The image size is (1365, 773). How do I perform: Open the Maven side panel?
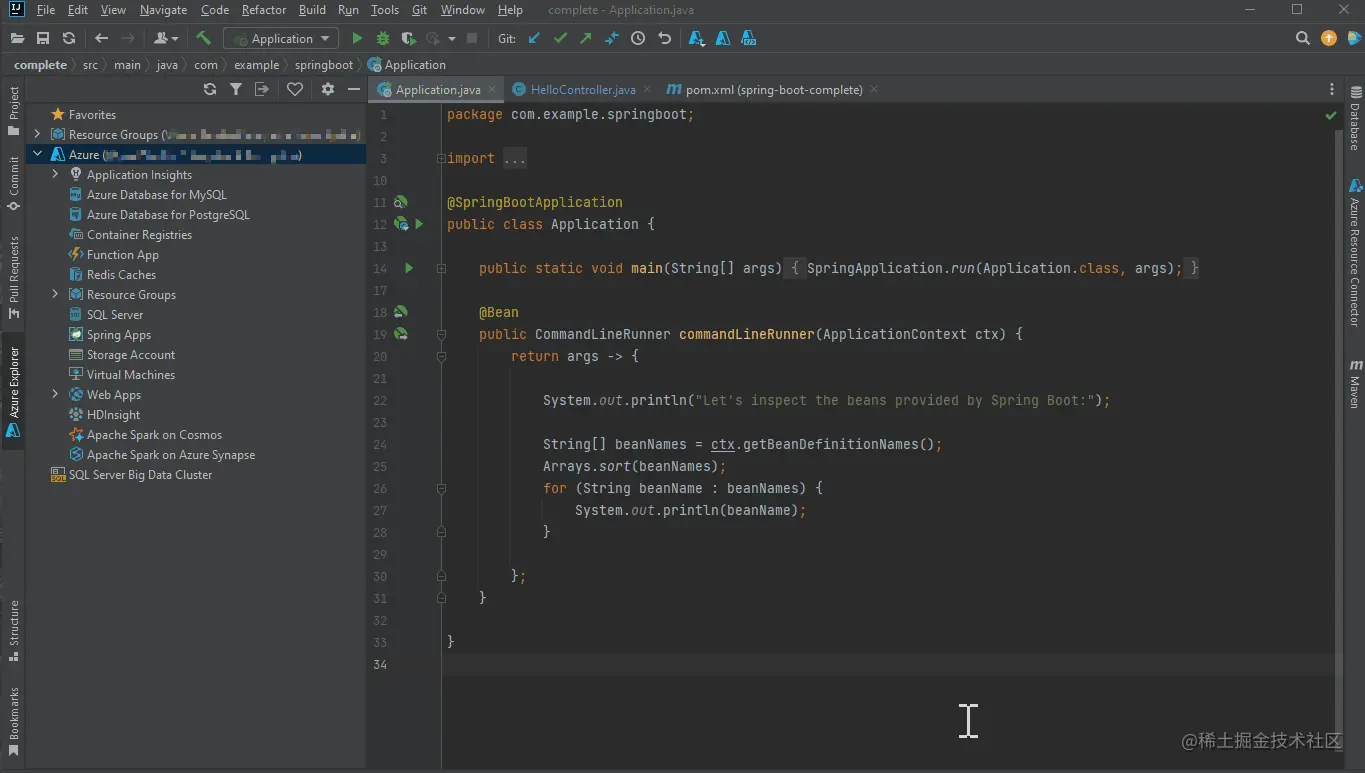(x=1355, y=383)
